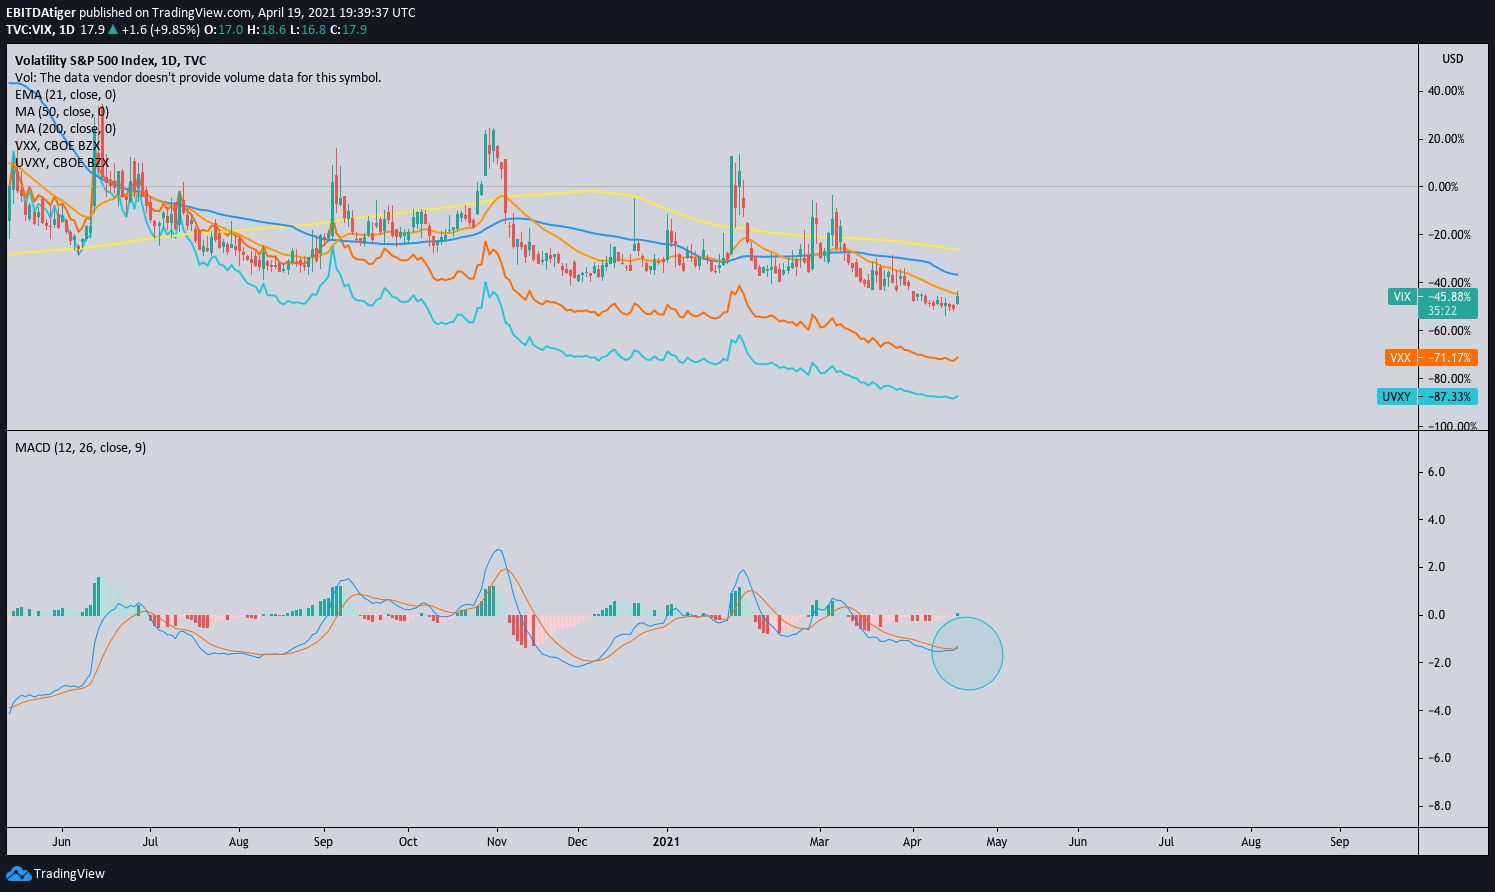
Task: Click the Vol data vendor notice text
Action: tap(198, 78)
